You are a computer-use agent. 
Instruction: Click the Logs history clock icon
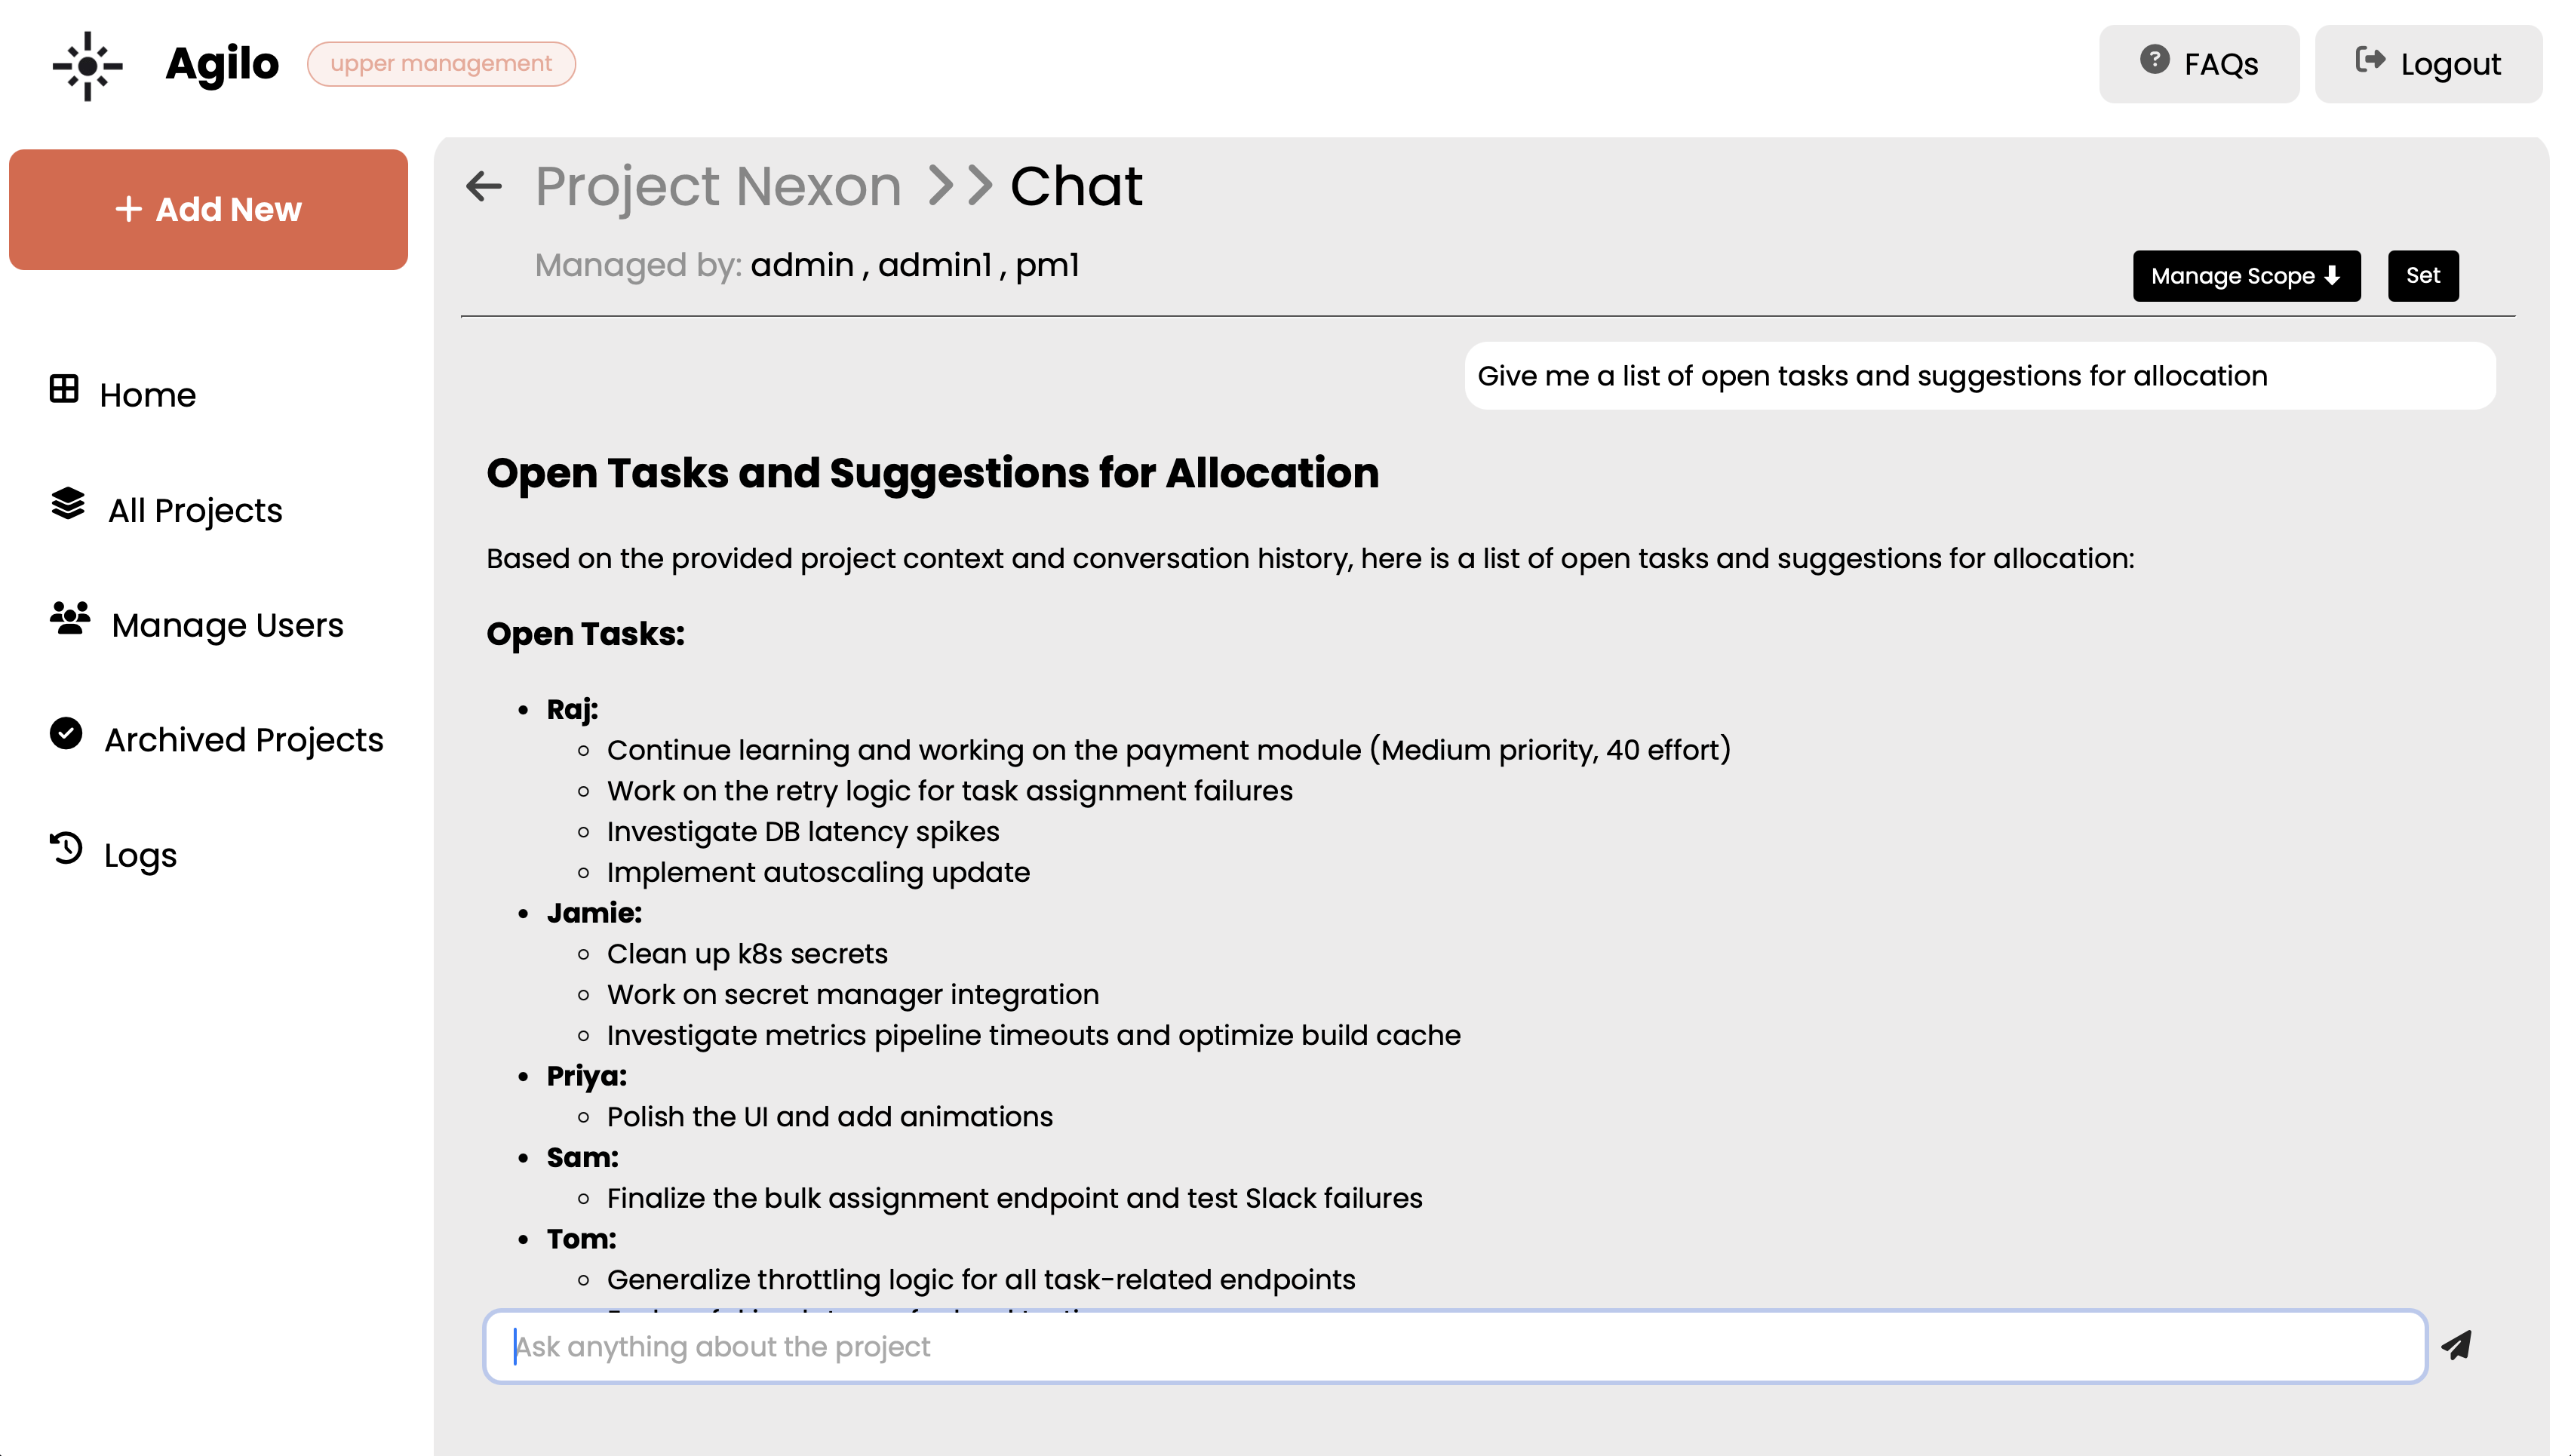[66, 849]
